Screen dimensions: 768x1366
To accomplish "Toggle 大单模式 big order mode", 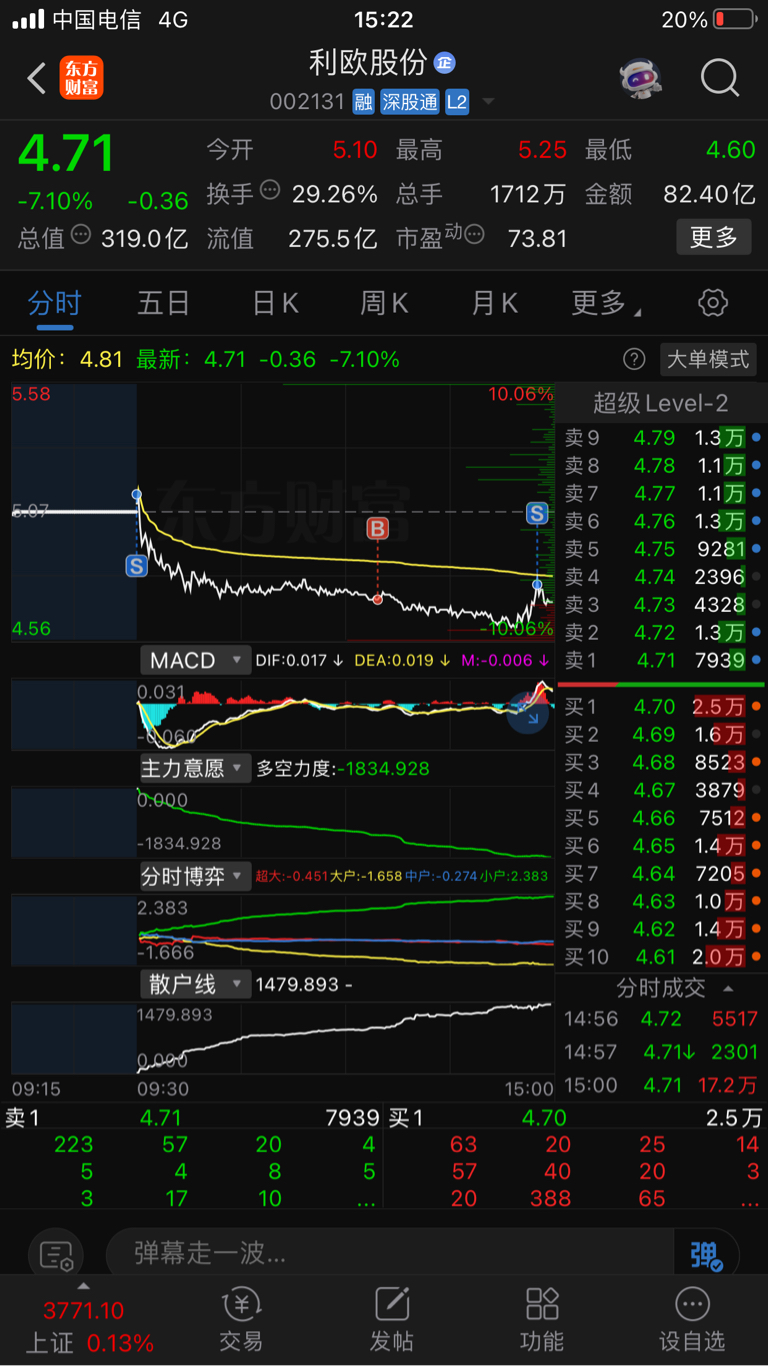I will click(708, 359).
